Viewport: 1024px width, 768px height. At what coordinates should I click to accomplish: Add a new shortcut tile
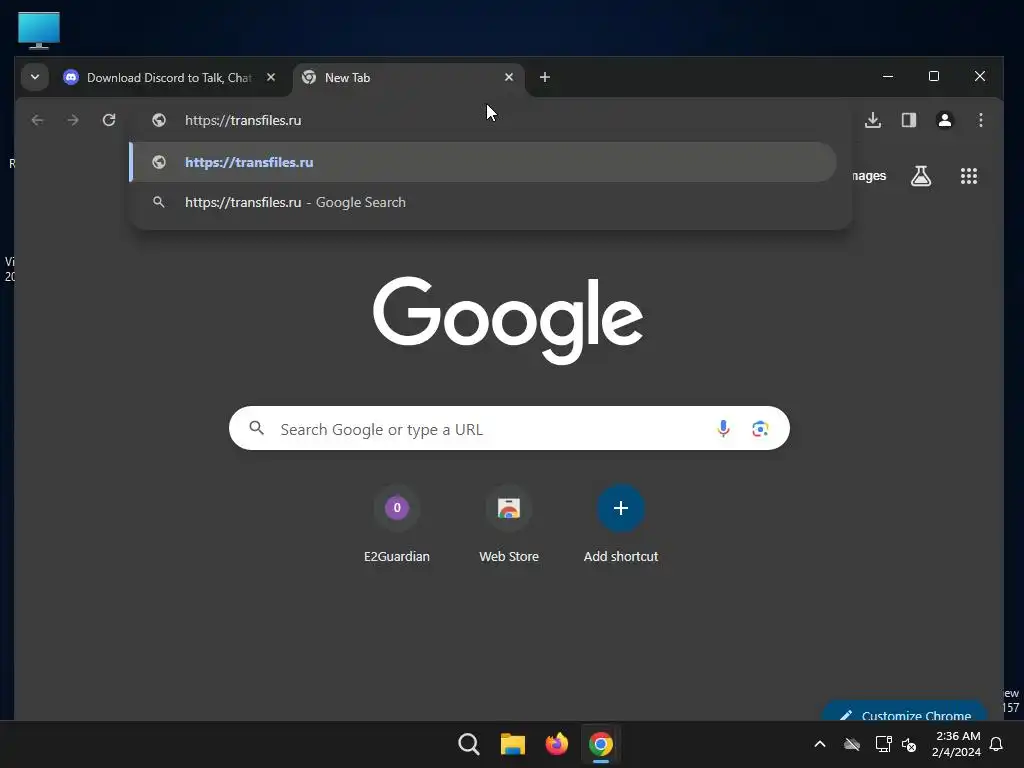click(x=620, y=524)
